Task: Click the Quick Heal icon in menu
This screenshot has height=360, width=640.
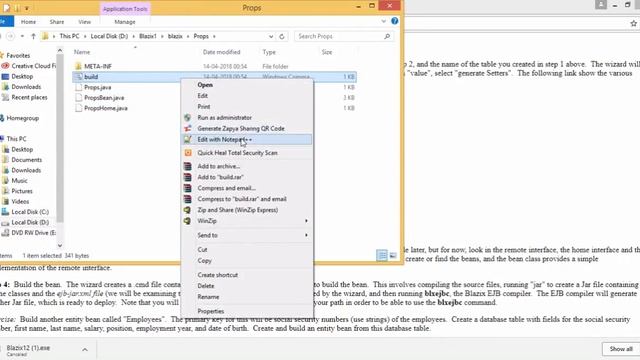Action: click(x=188, y=153)
